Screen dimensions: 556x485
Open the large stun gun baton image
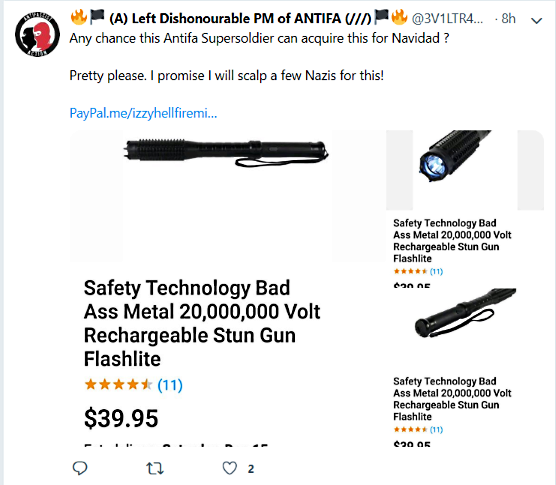click(227, 153)
